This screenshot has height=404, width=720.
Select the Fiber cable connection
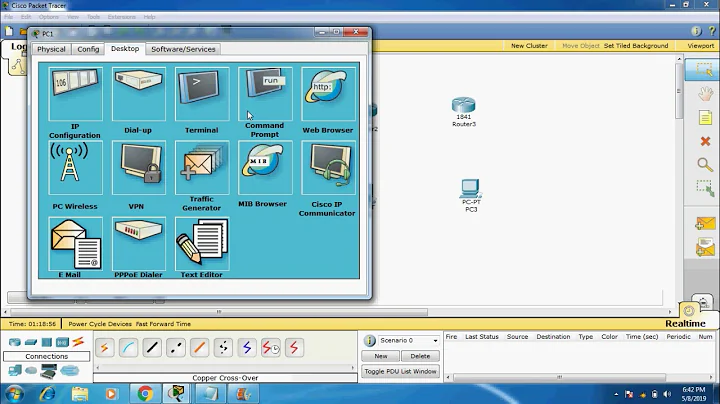tap(199, 348)
